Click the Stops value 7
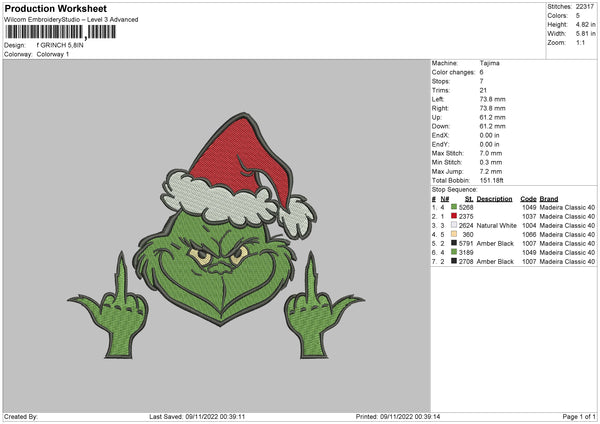Viewport: 600px width, 424px height. coord(481,81)
